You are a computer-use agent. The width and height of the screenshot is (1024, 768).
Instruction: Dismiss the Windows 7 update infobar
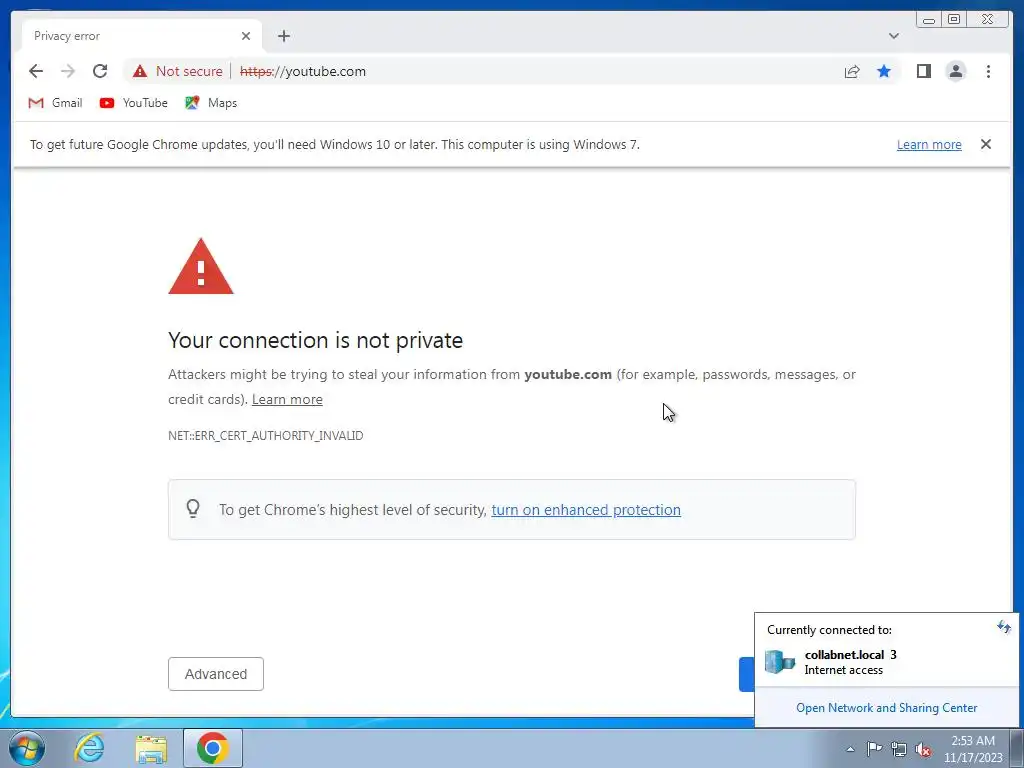pos(986,144)
